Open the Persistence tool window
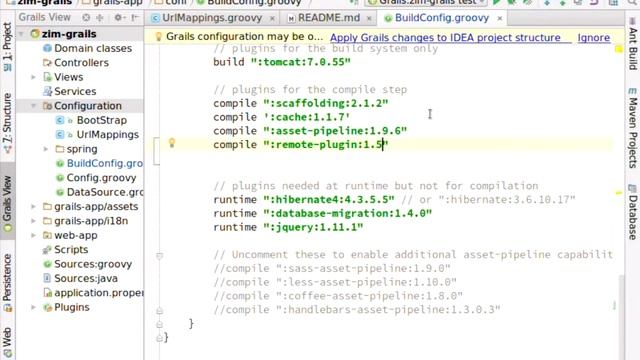This screenshot has height=360, width=640. point(7,282)
